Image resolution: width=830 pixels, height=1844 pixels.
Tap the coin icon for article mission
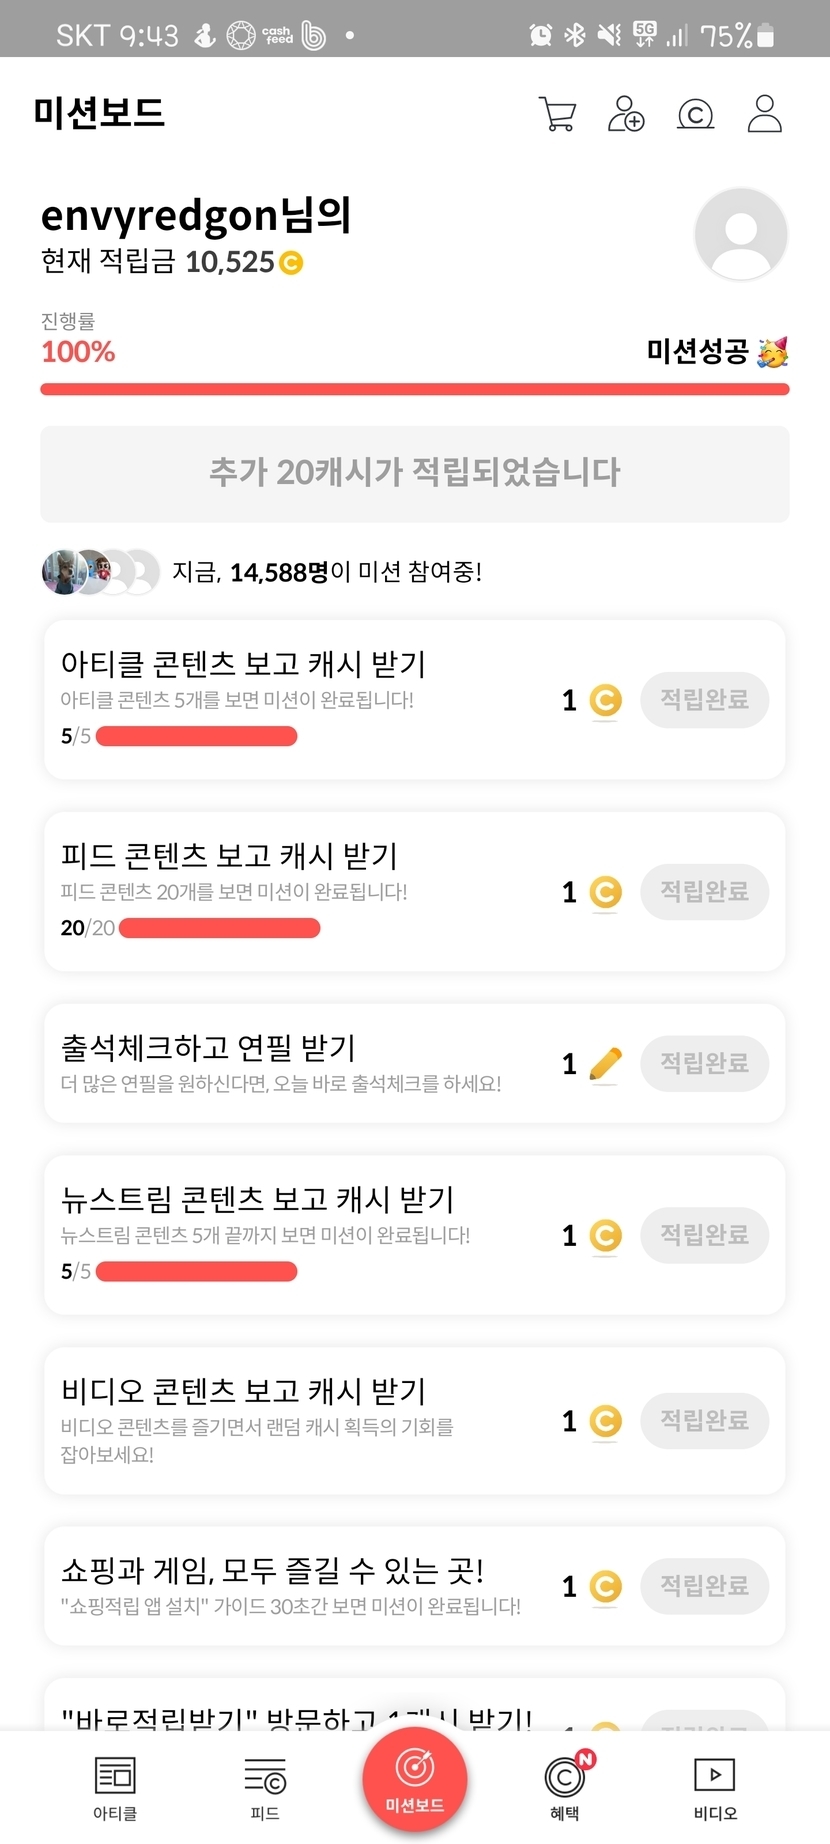tap(605, 700)
